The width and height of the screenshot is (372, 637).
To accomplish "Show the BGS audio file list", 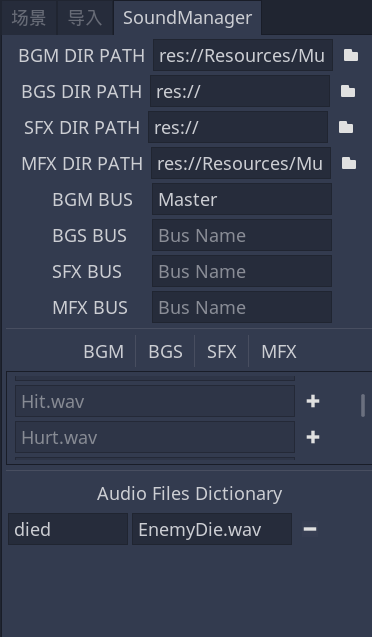I will [165, 351].
